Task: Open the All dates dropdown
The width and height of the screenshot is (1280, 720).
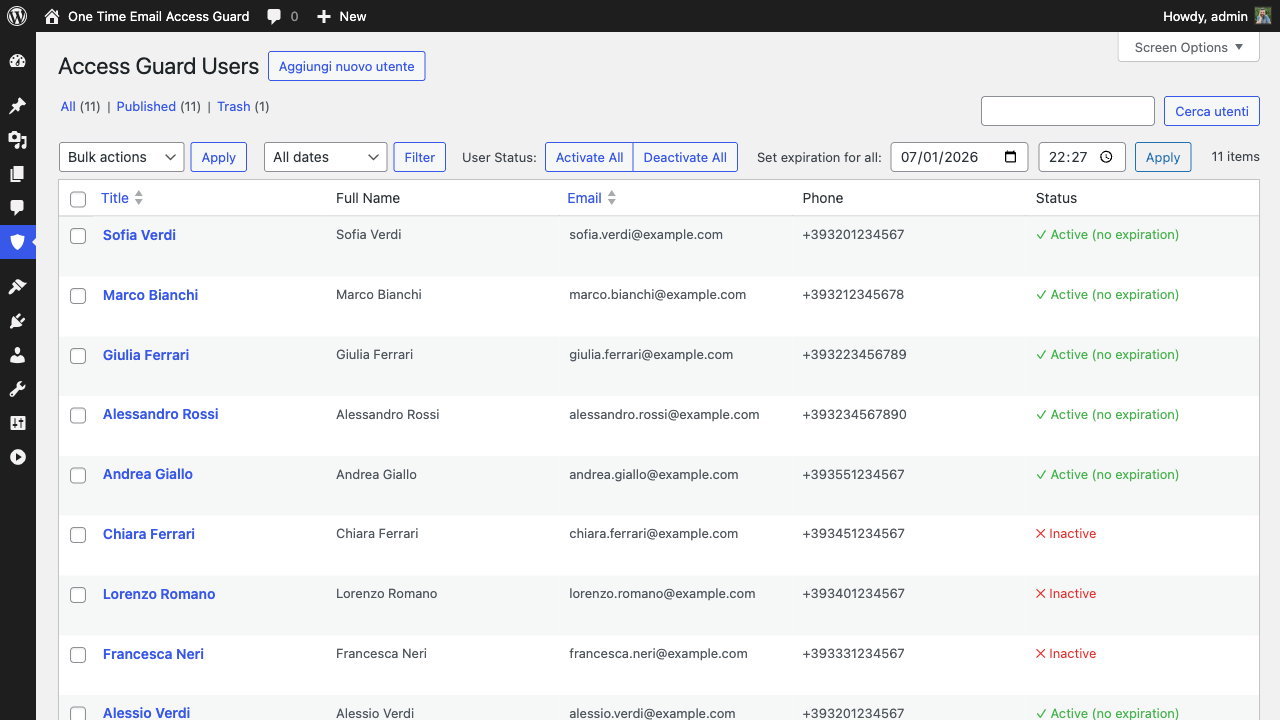Action: pos(325,157)
